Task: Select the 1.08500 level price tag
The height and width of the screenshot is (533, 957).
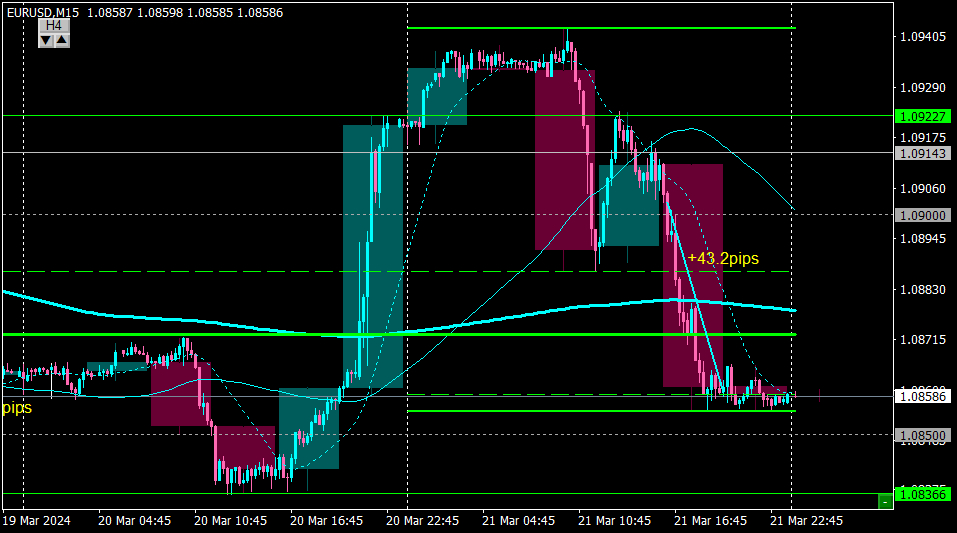Action: (x=923, y=435)
